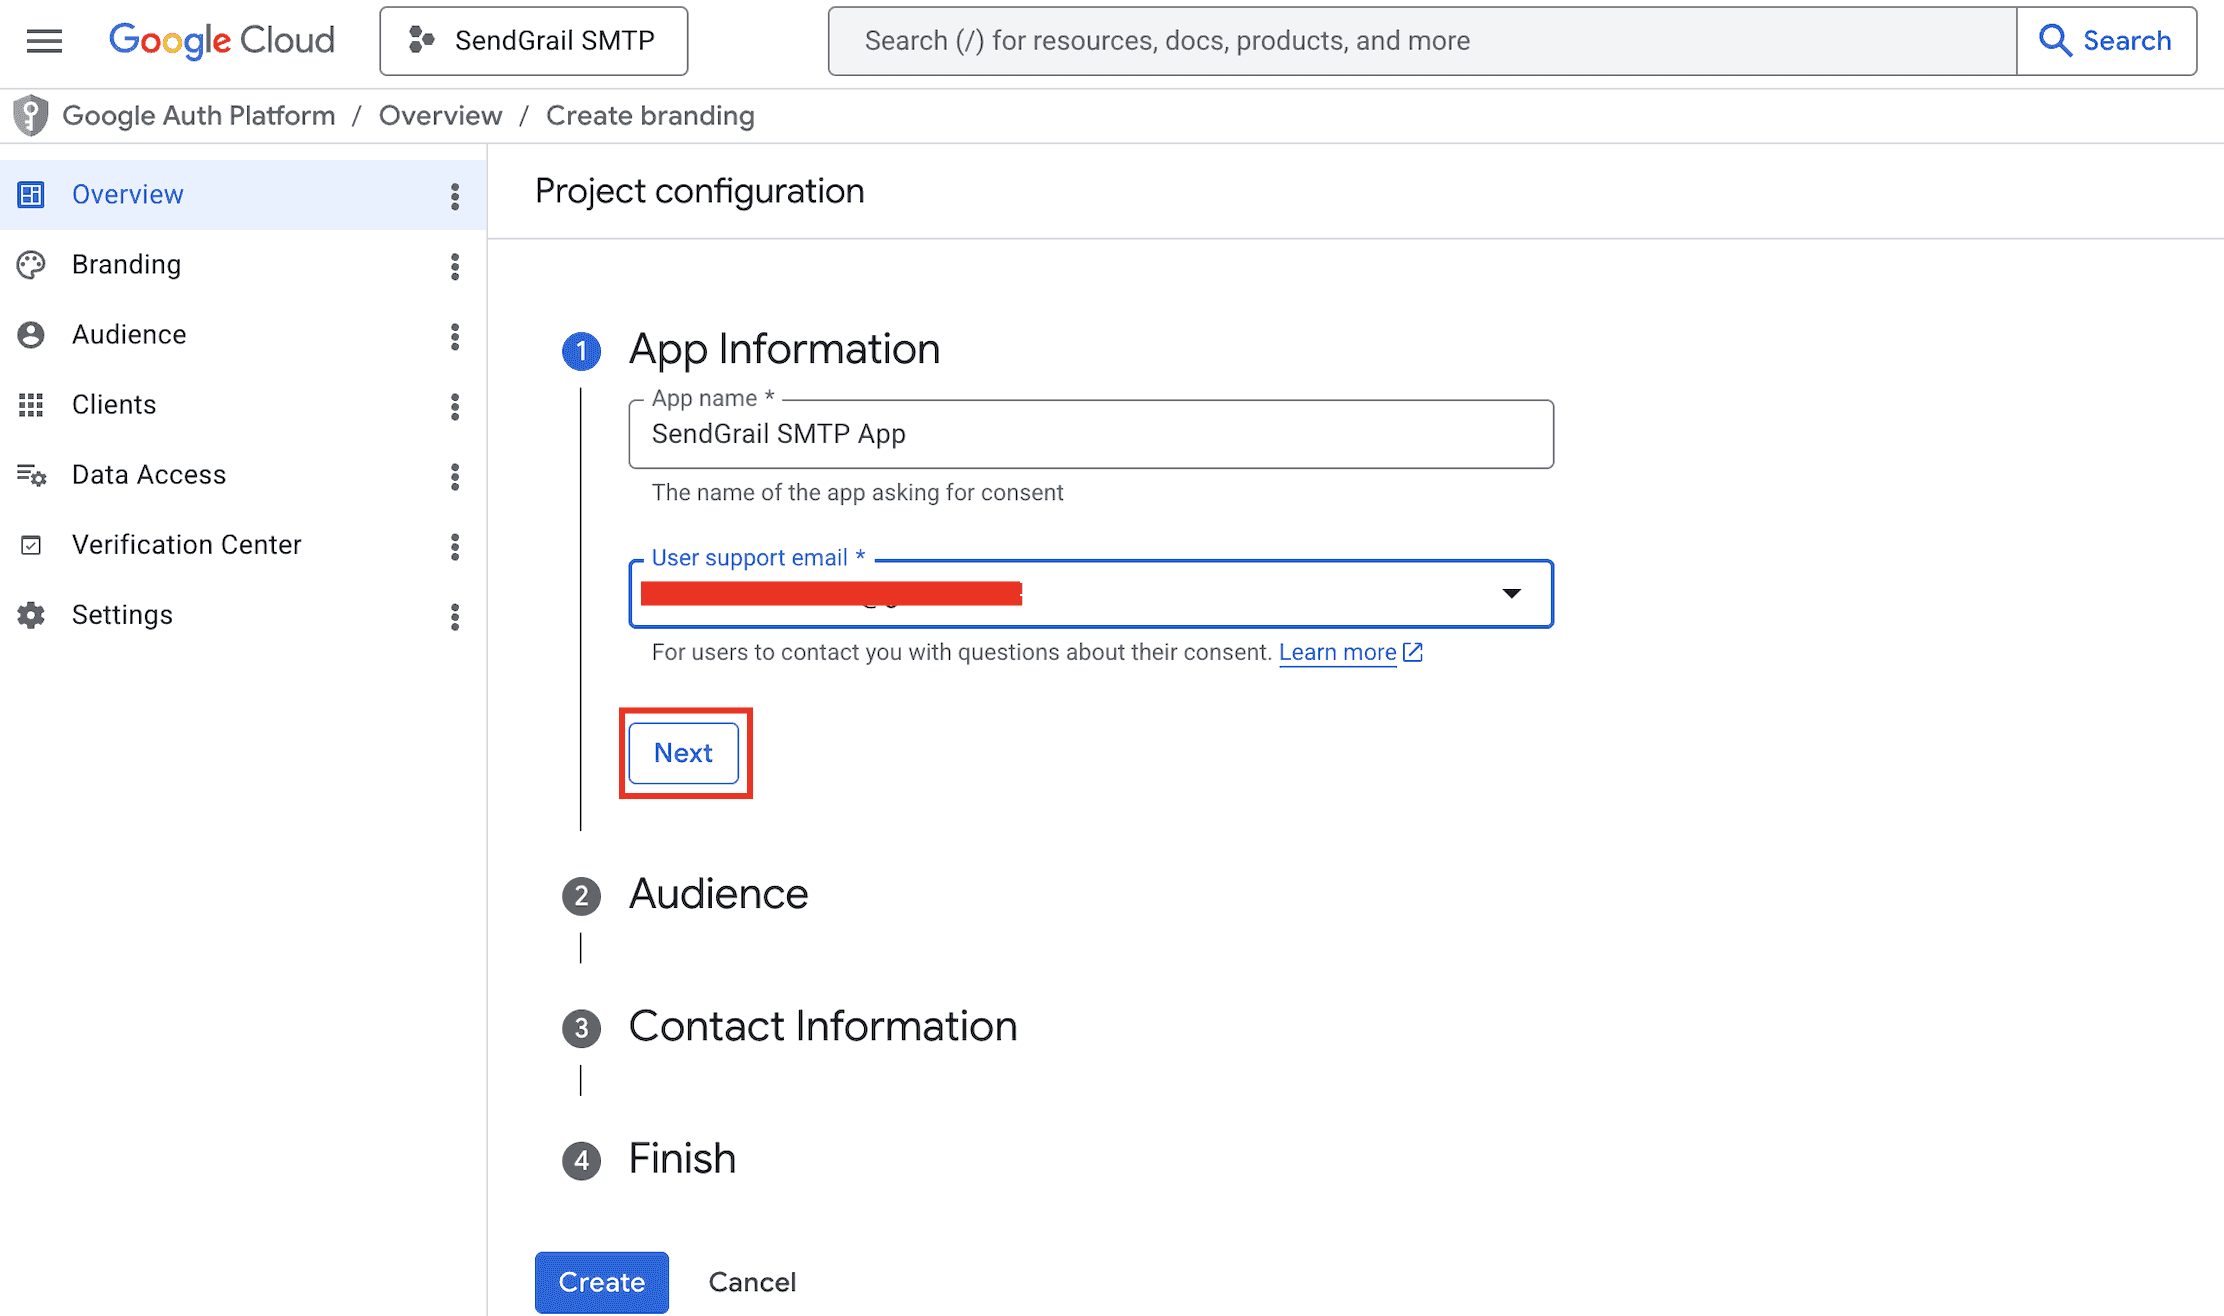Expand the Contact Information step
The height and width of the screenshot is (1316, 2224).
[822, 1027]
